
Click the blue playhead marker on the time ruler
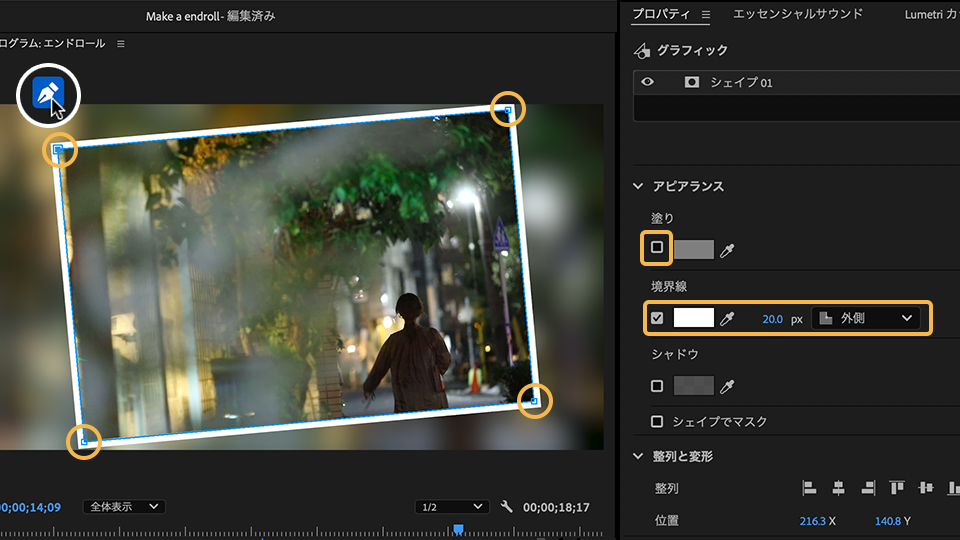click(458, 529)
